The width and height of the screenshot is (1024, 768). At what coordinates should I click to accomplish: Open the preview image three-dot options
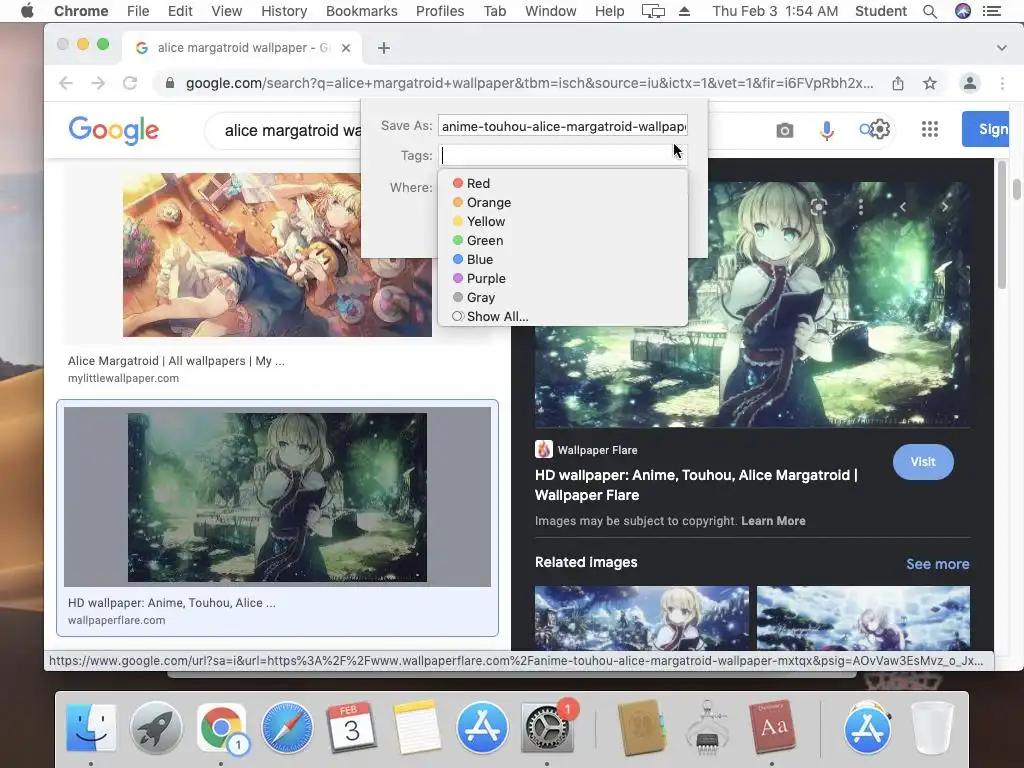(861, 207)
